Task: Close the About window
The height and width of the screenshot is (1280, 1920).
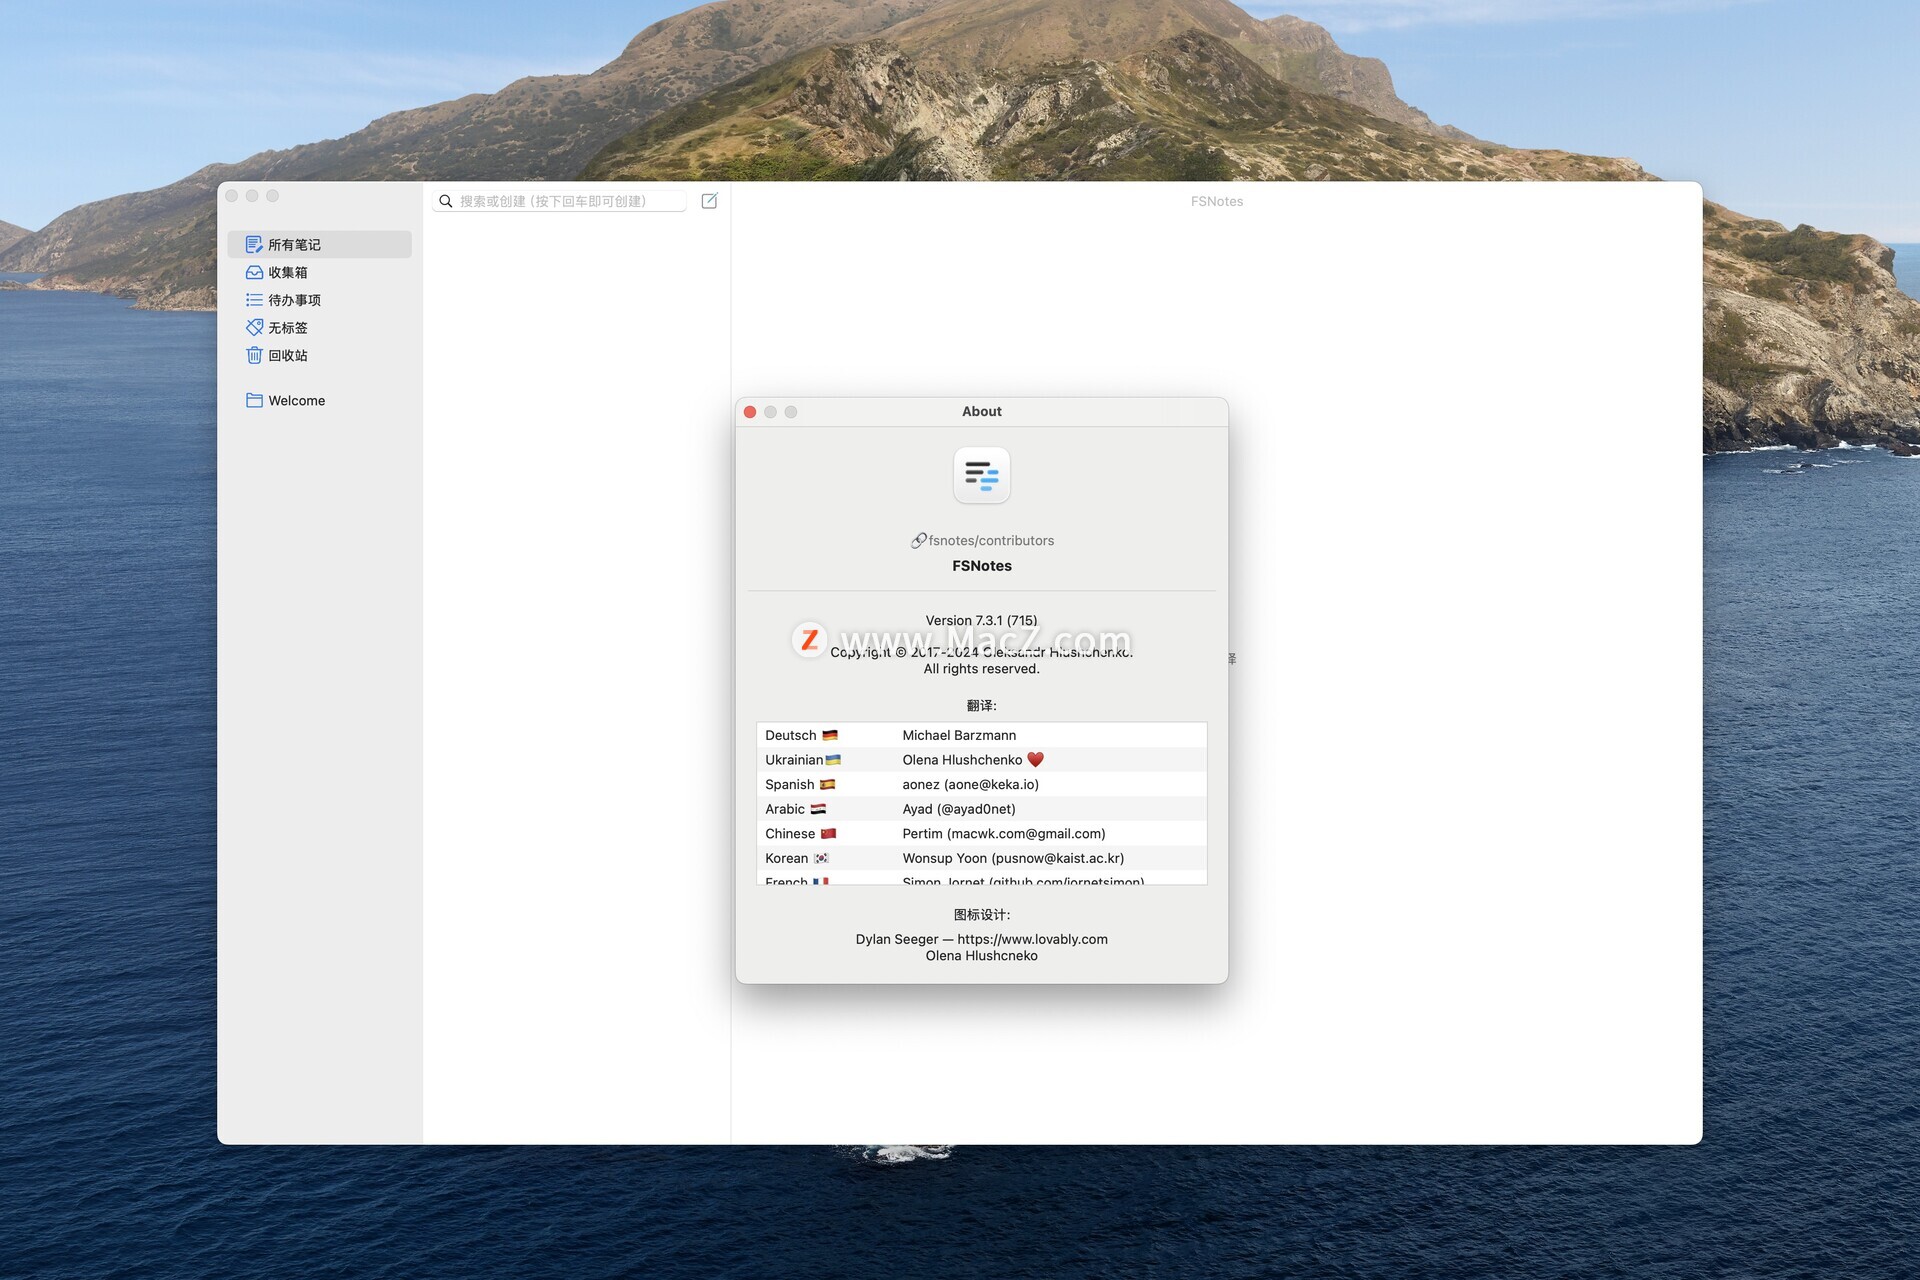Action: coord(750,412)
